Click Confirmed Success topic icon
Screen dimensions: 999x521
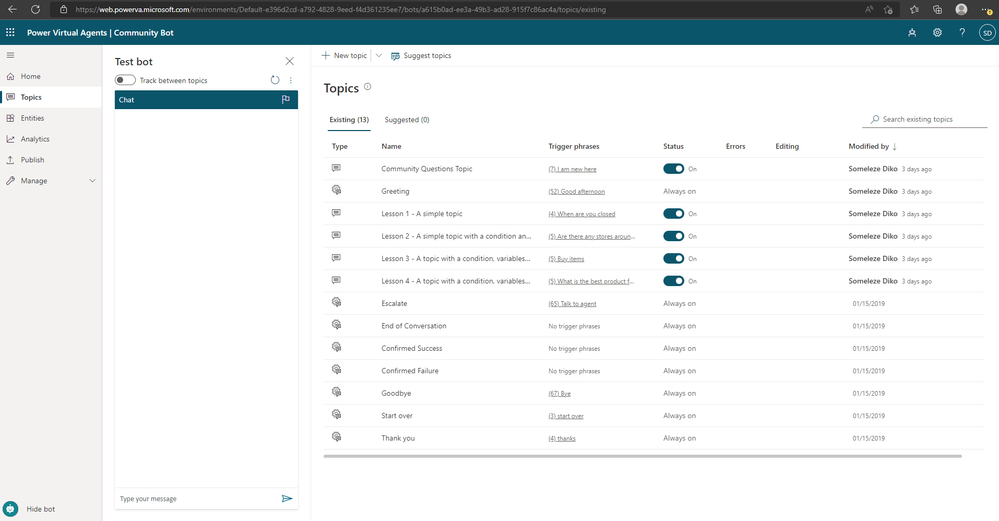point(336,347)
